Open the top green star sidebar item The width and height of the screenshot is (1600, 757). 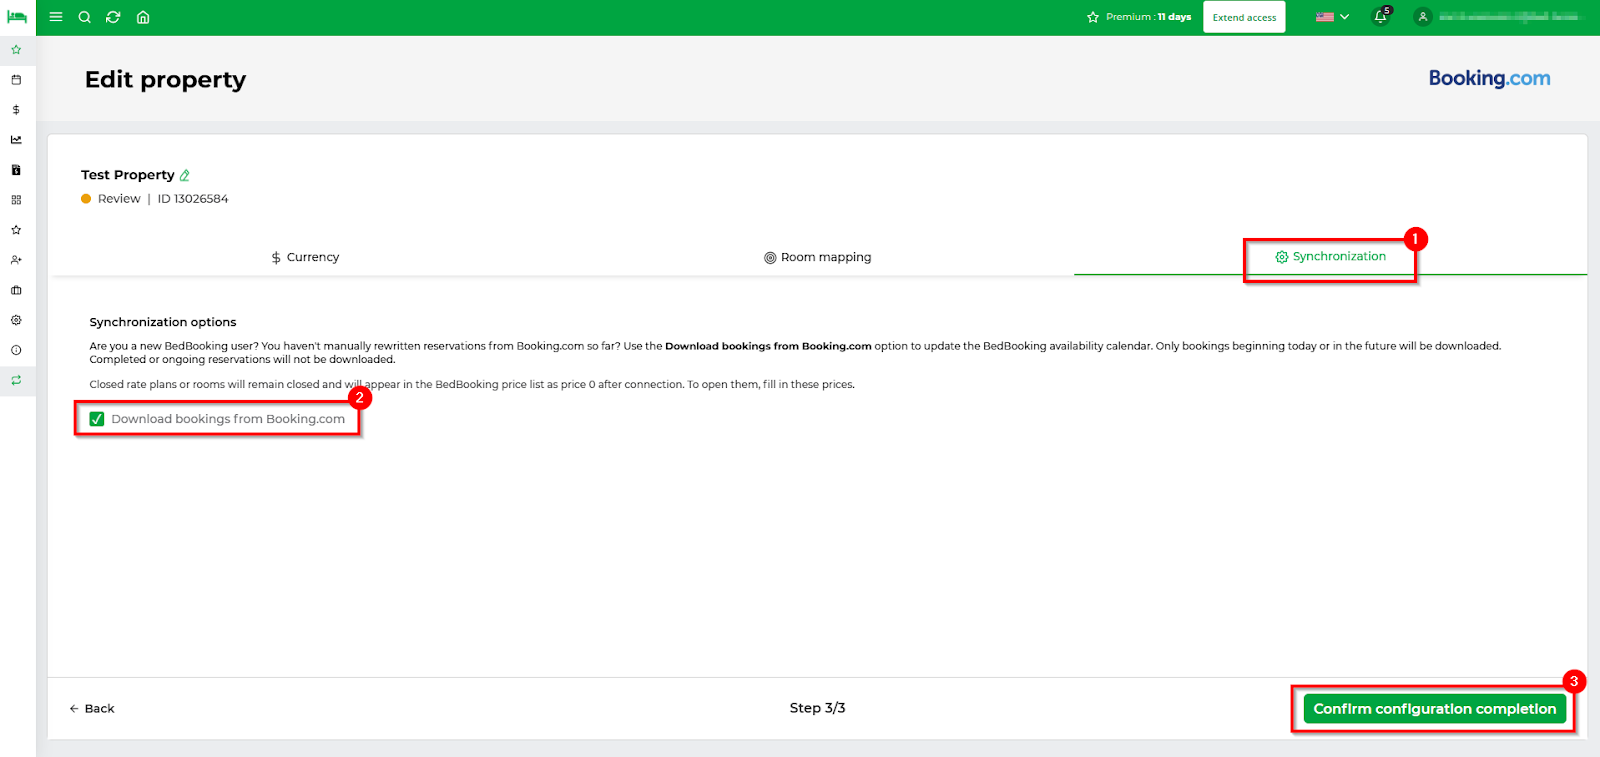(16, 49)
